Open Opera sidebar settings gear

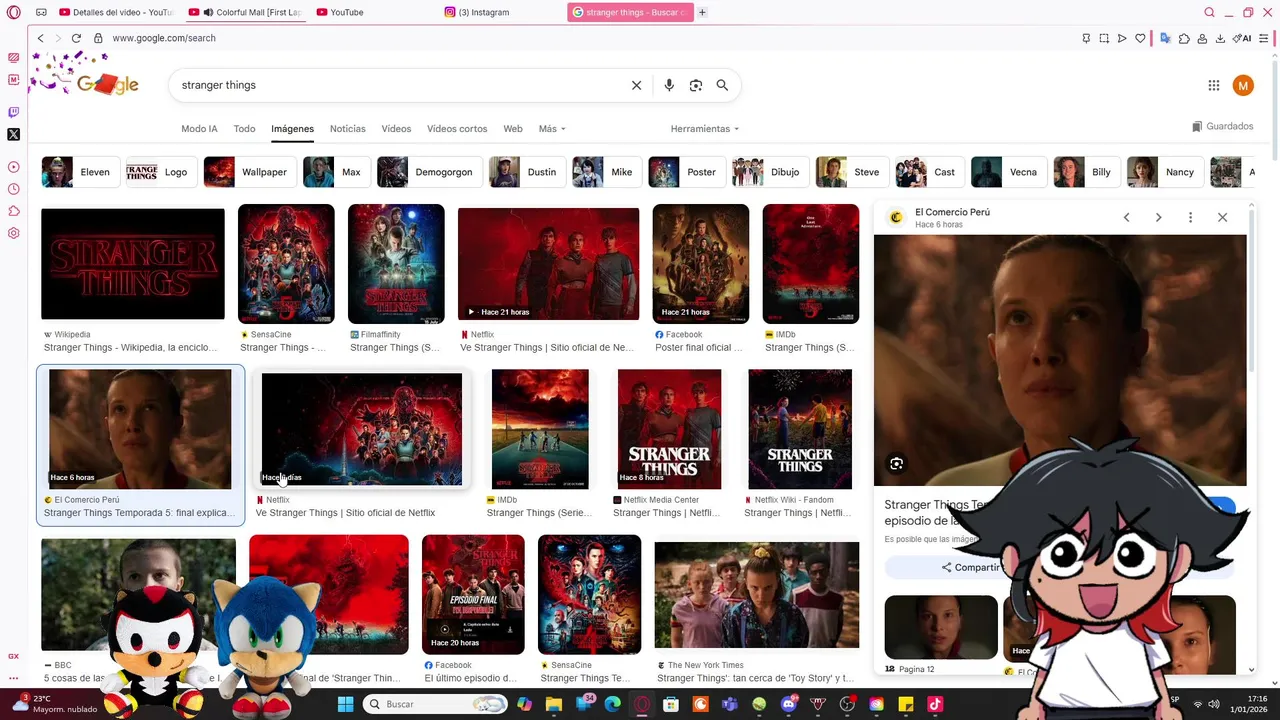click(13, 233)
